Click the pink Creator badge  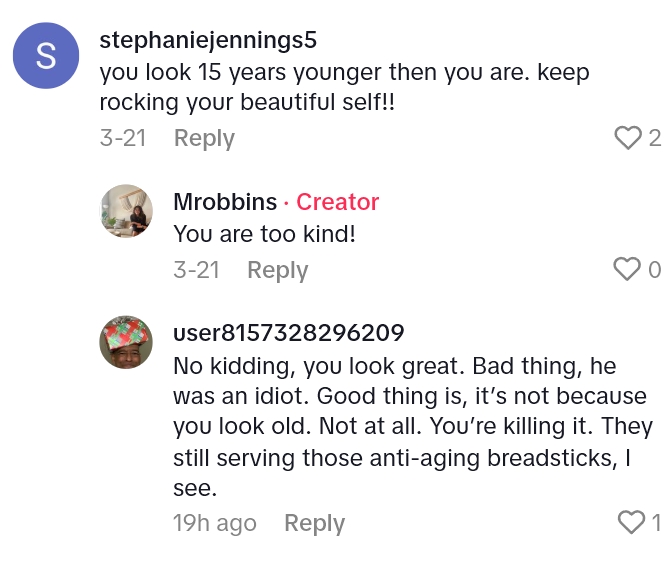[x=338, y=202]
